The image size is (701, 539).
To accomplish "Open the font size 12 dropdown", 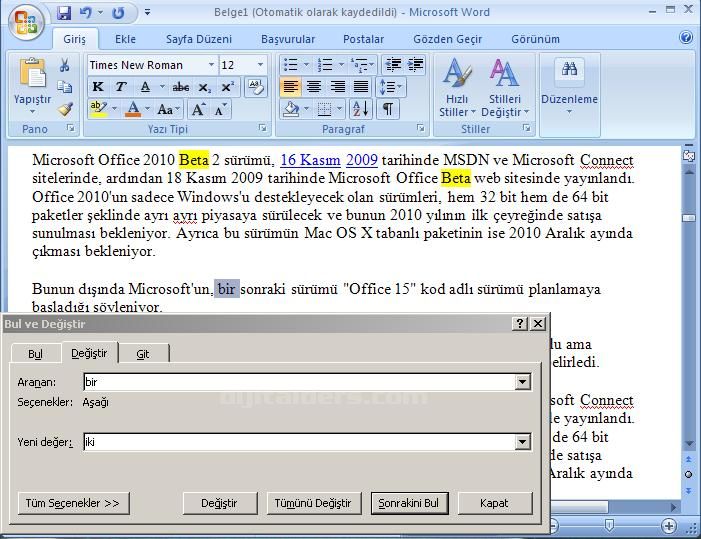I will pos(260,65).
